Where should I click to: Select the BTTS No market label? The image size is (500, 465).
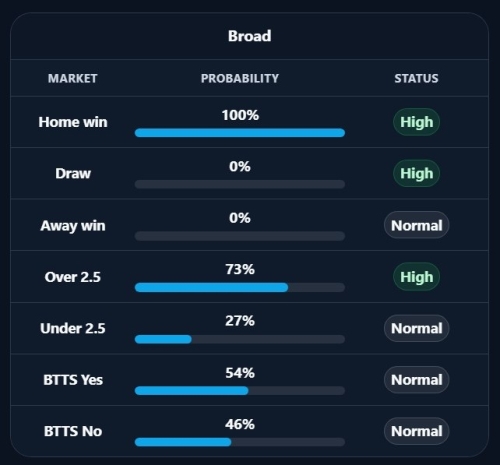pyautogui.click(x=73, y=431)
